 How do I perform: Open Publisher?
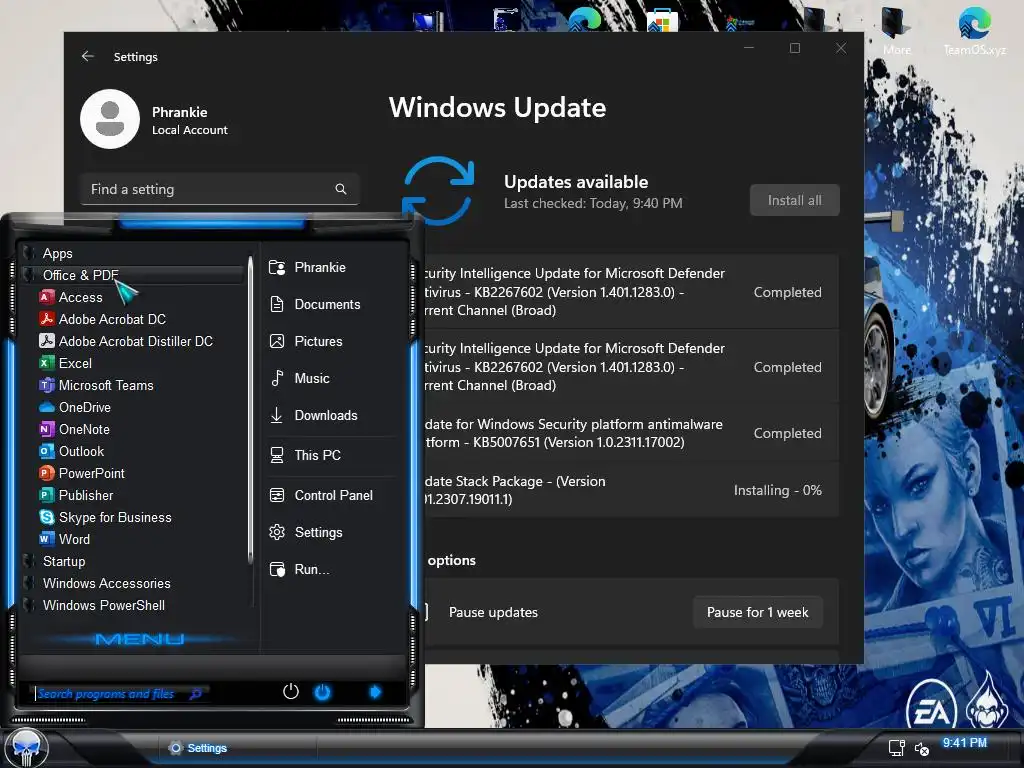[x=76, y=495]
